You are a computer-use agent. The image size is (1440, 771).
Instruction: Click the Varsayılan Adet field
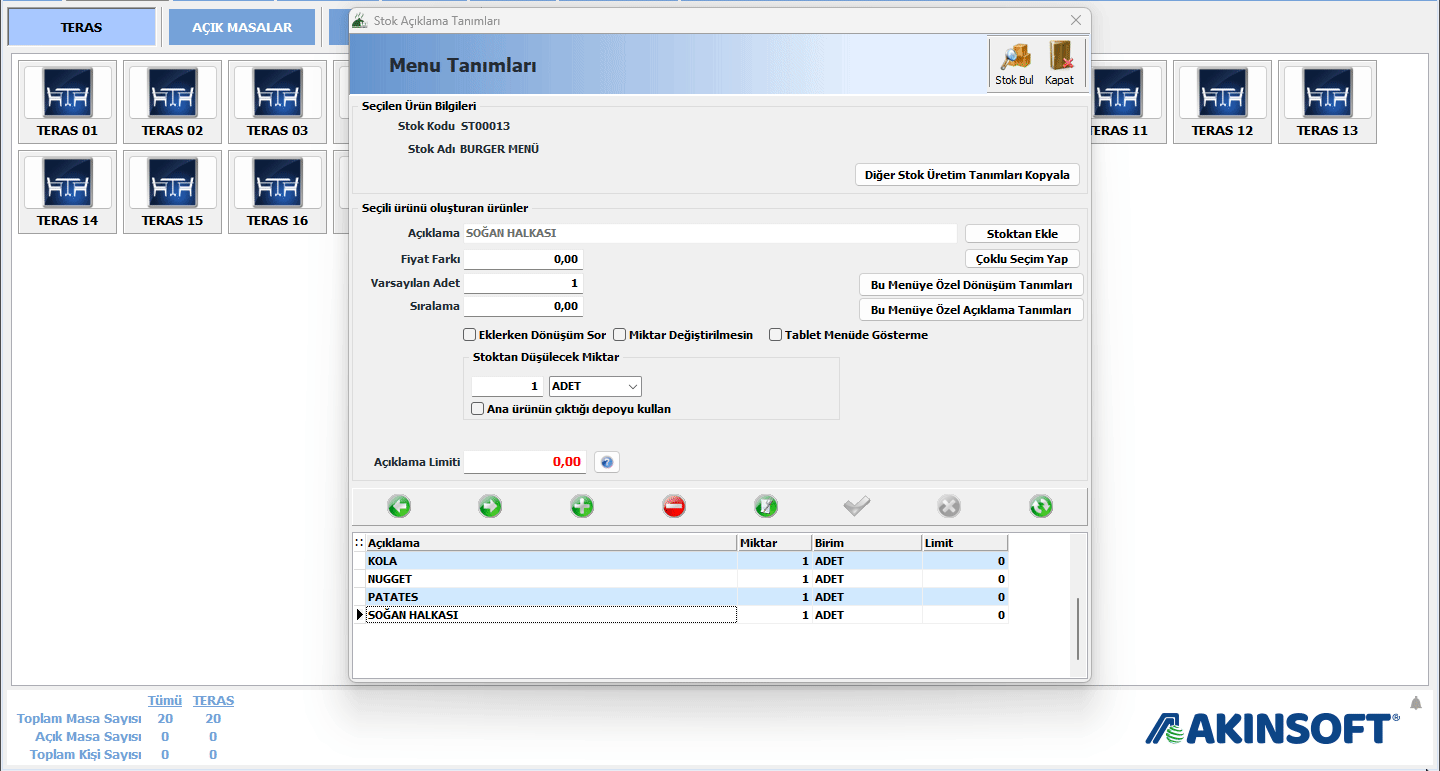click(x=523, y=283)
